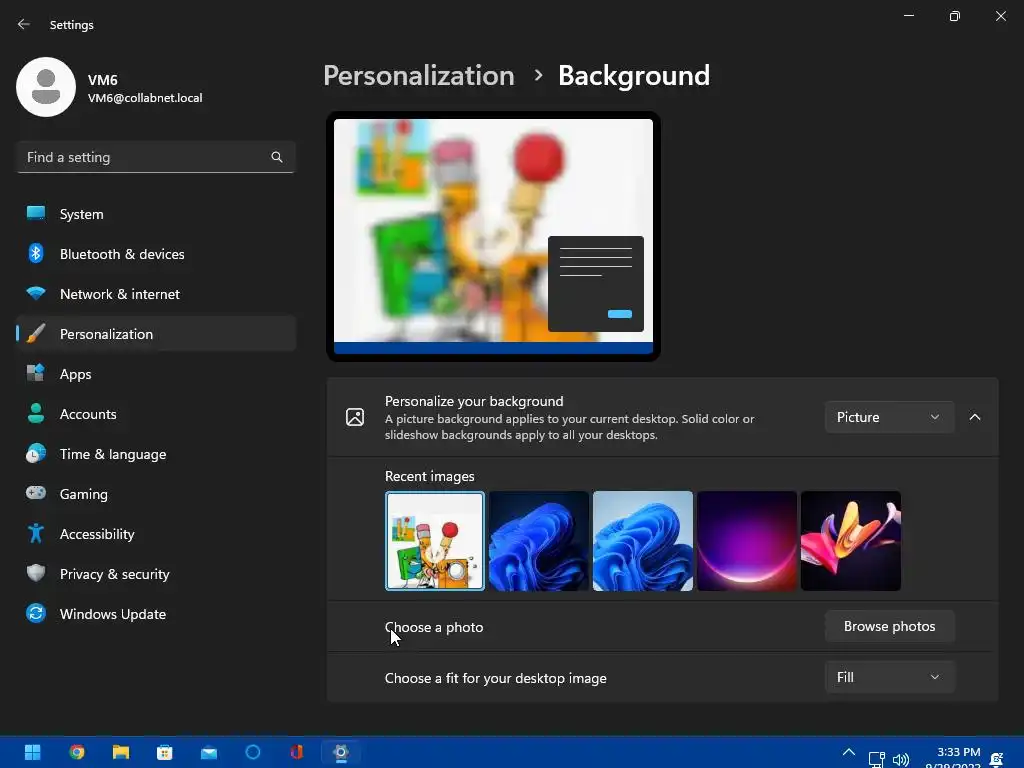Select the Apps settings category
This screenshot has height=768, width=1024.
click(156, 374)
